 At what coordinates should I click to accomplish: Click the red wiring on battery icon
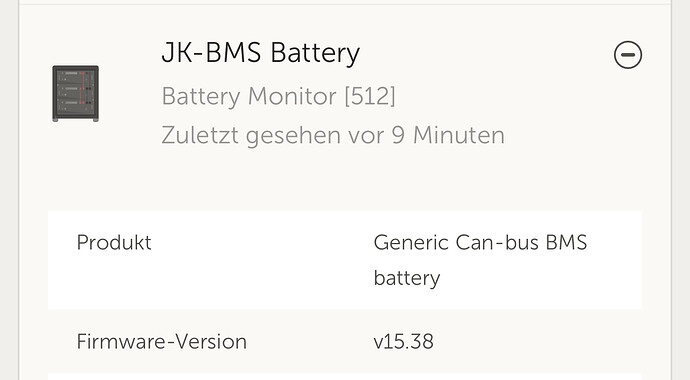pos(81,92)
